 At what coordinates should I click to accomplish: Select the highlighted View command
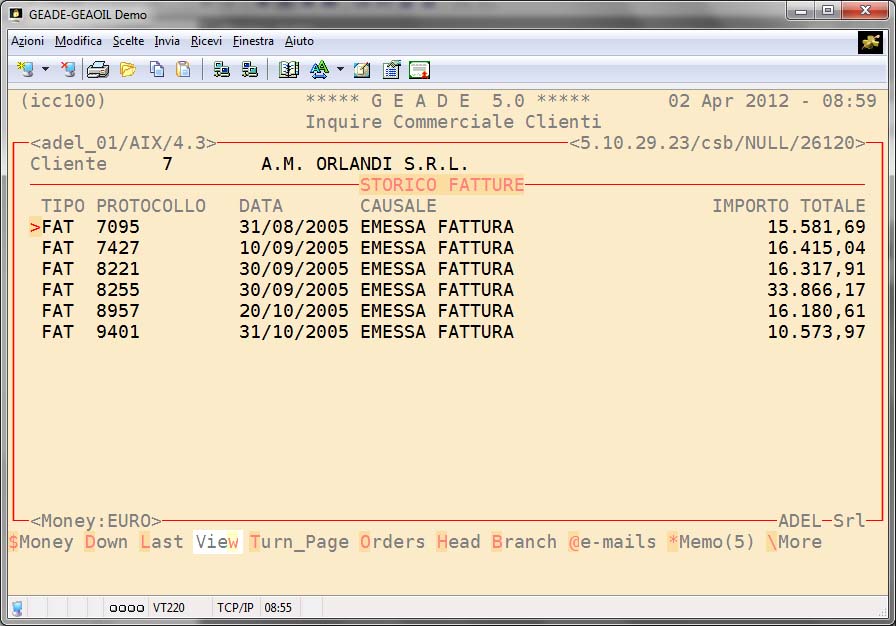[x=217, y=542]
